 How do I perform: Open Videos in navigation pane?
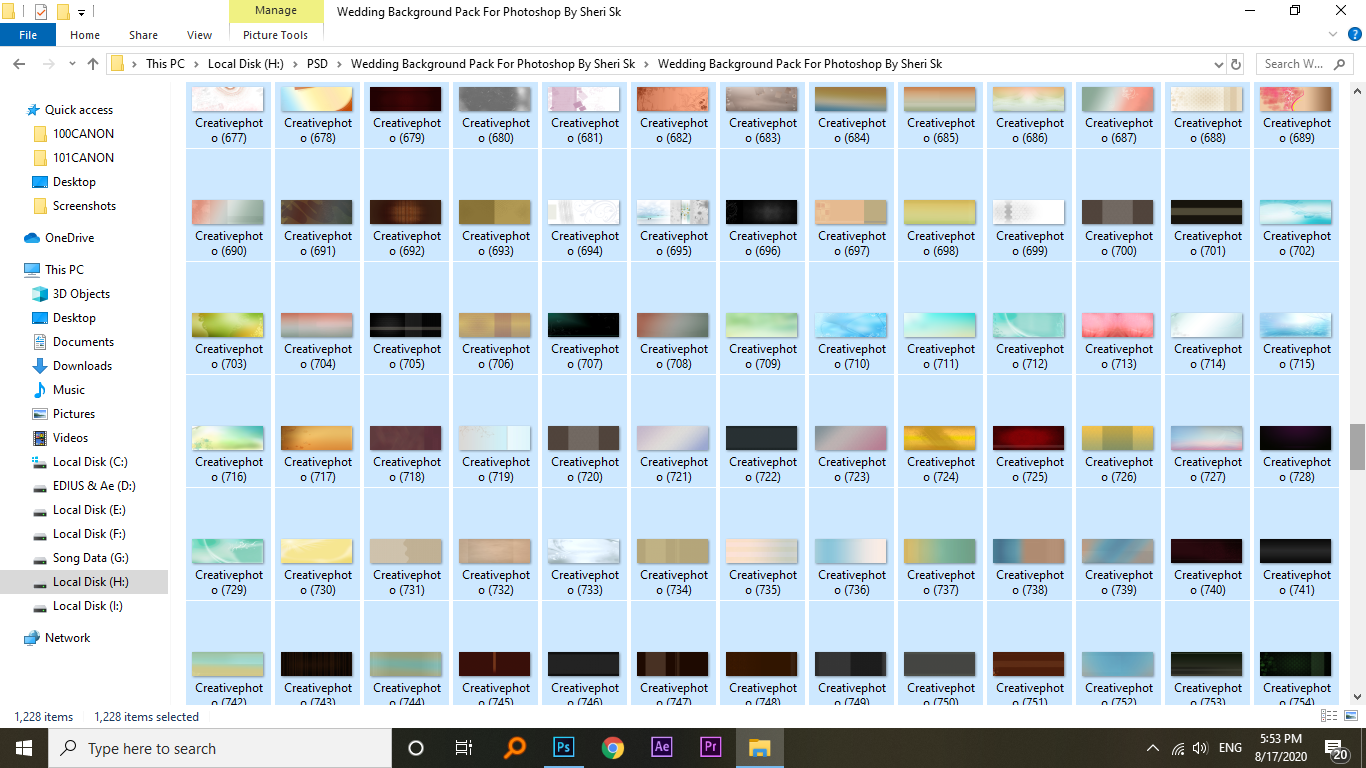pos(70,438)
